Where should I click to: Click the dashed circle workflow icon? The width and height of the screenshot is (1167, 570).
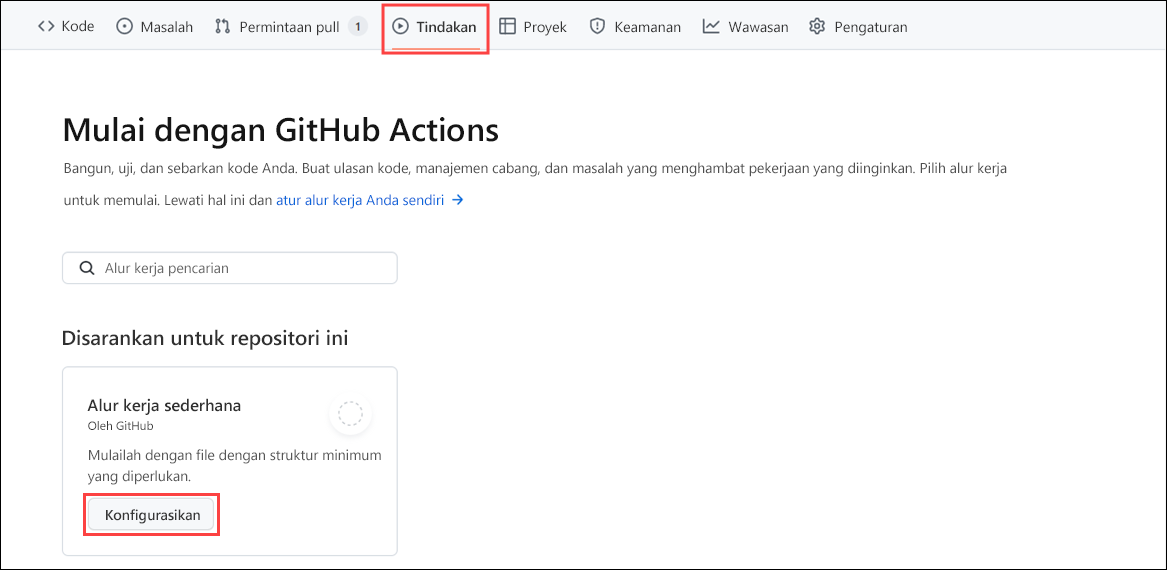point(350,414)
